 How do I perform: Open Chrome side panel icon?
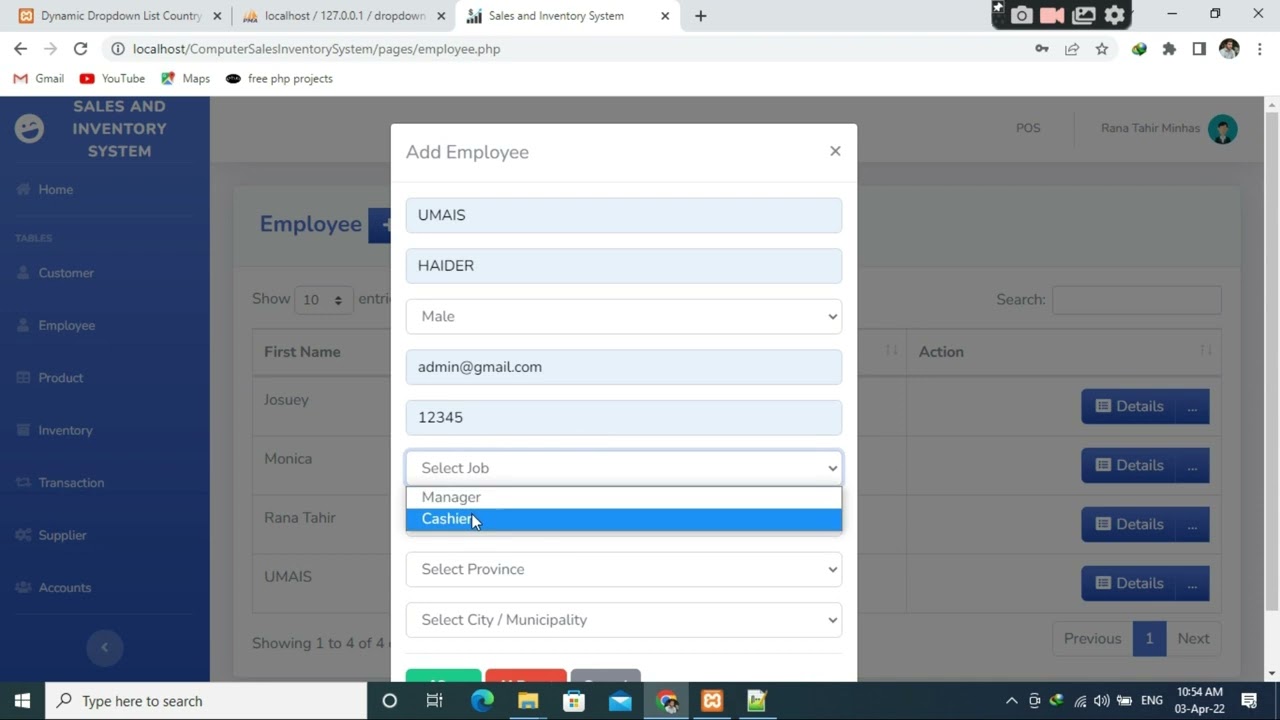(x=1199, y=49)
